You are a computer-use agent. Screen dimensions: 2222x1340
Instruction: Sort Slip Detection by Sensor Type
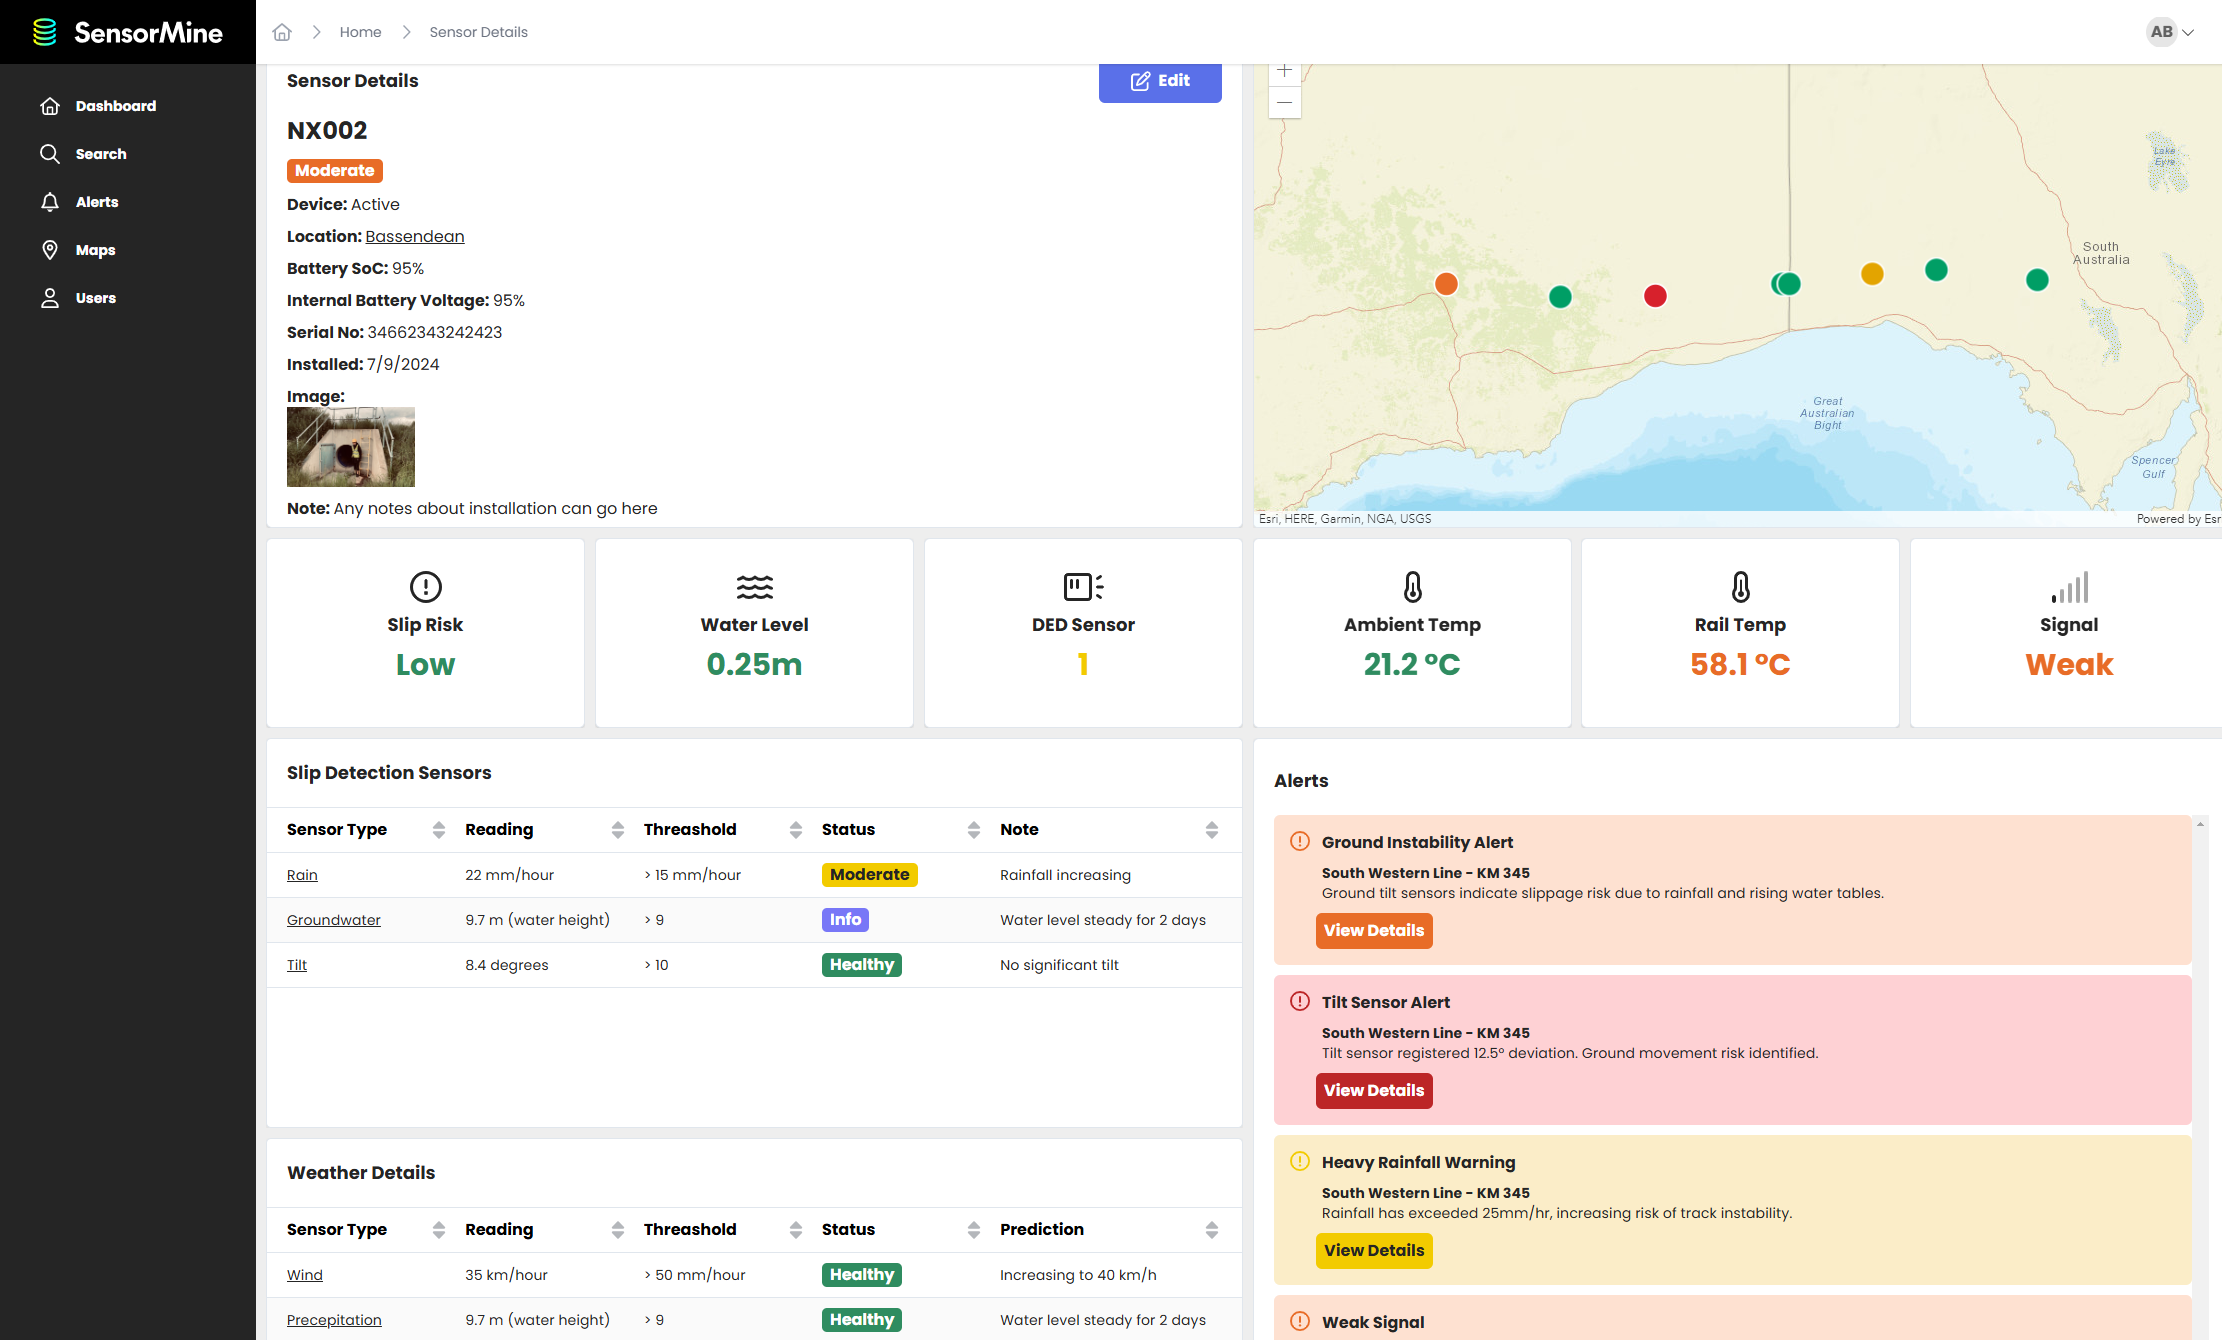[439, 830]
